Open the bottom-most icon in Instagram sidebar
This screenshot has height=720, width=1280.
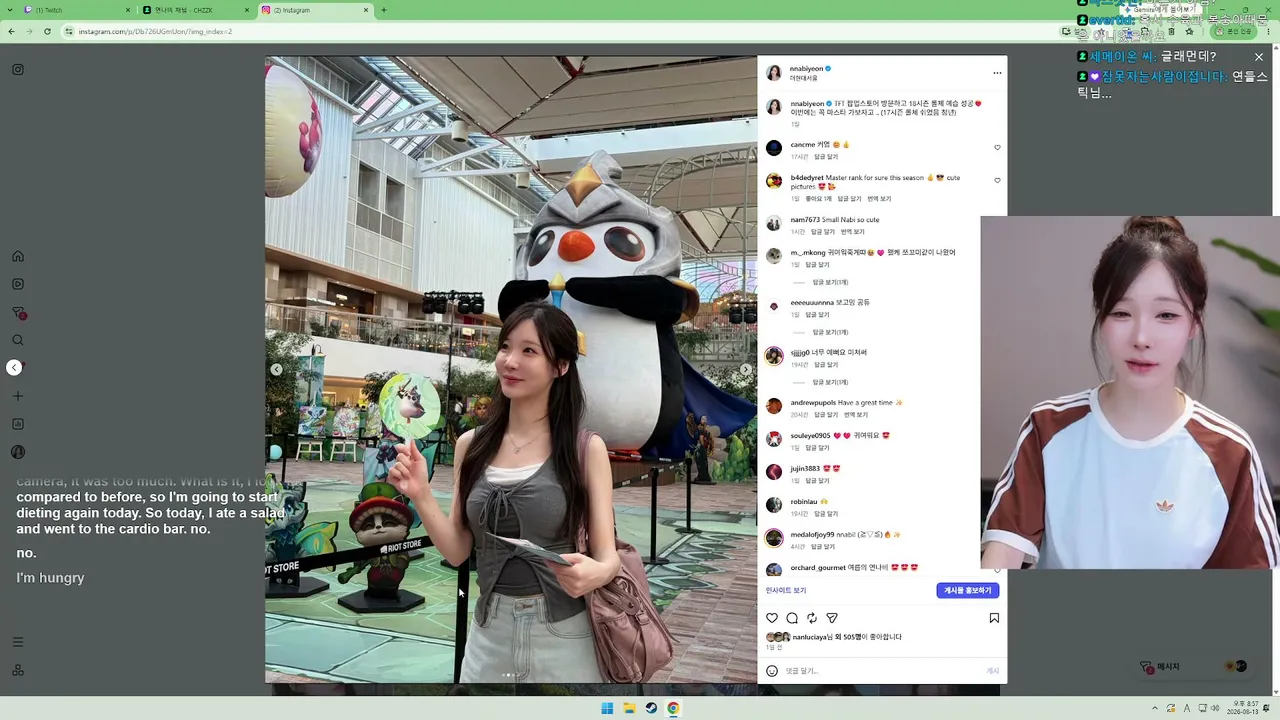[x=18, y=670]
